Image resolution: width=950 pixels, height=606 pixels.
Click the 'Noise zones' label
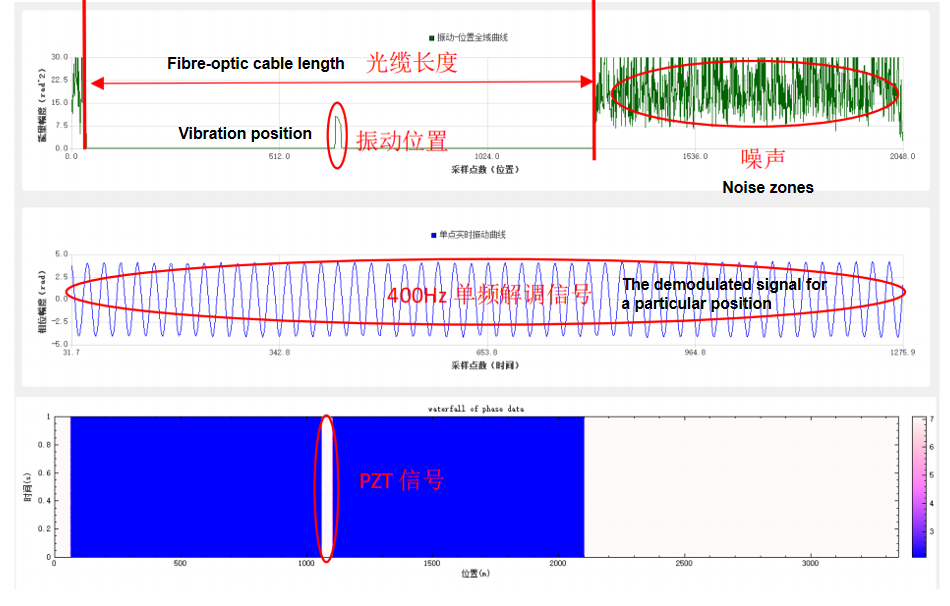pos(768,187)
